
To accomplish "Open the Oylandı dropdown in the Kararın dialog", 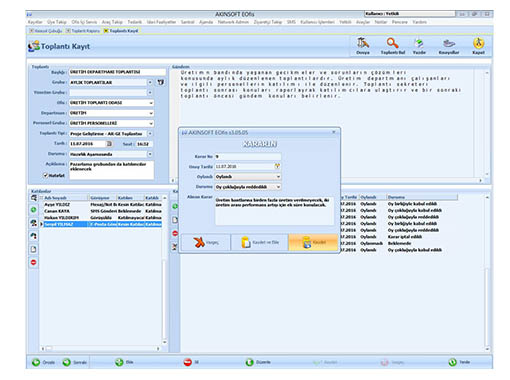I will click(278, 176).
